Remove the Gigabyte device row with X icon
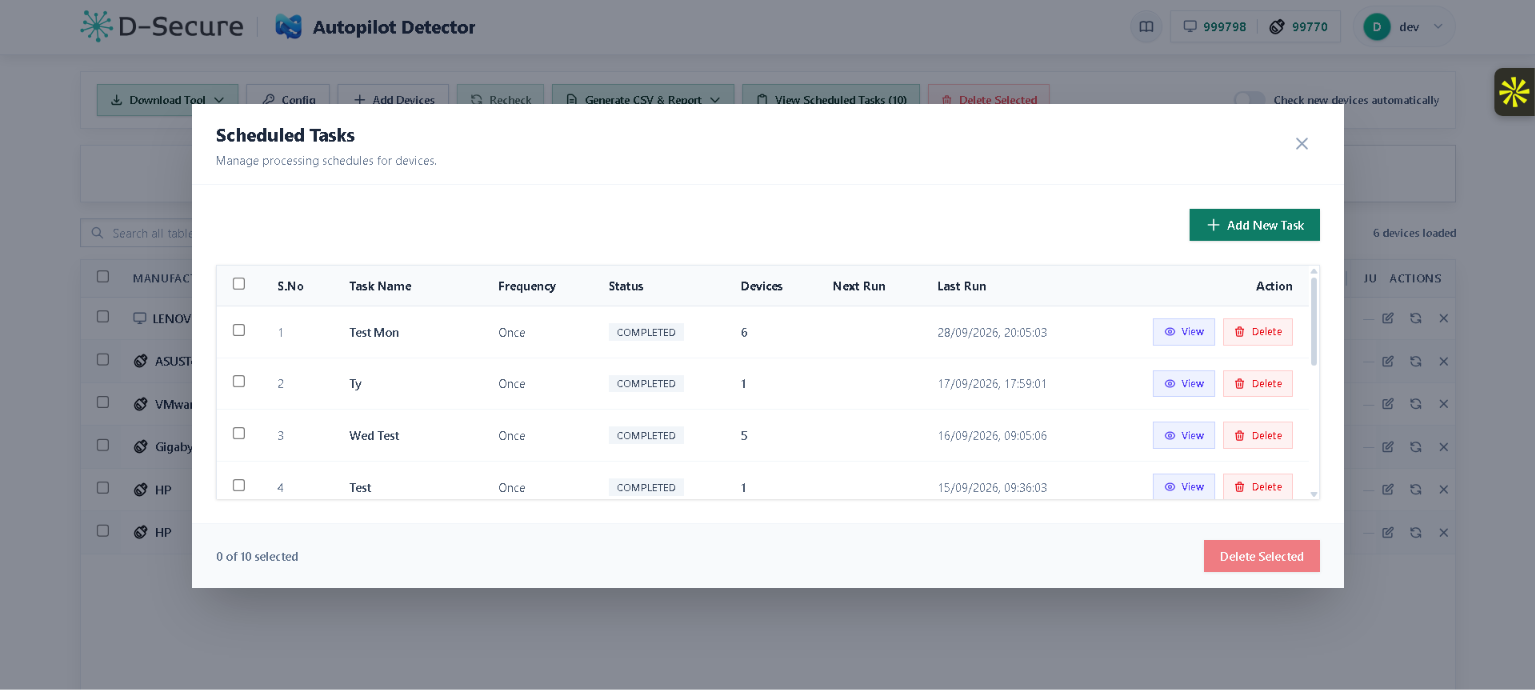 click(1443, 447)
